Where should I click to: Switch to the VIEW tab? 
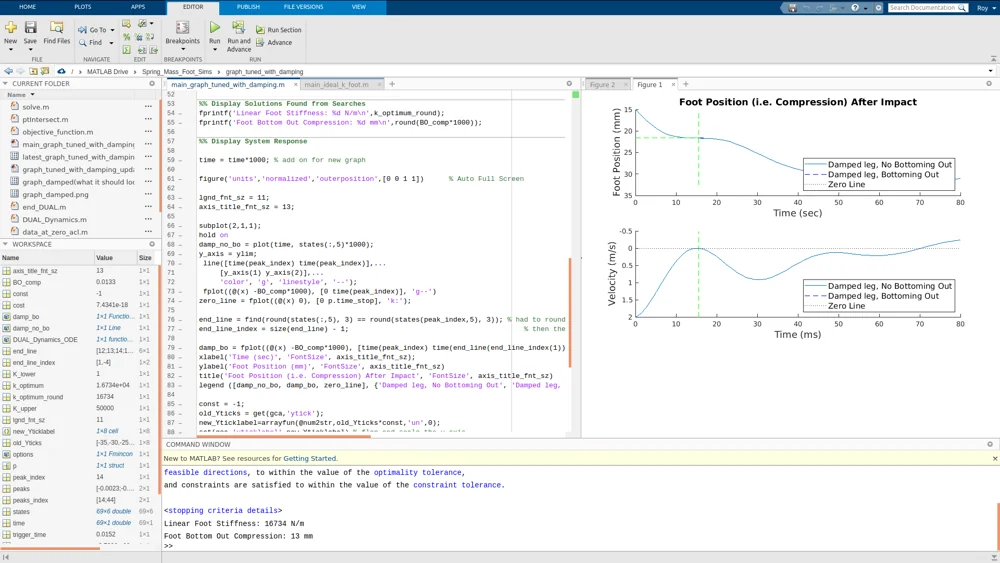click(x=359, y=7)
